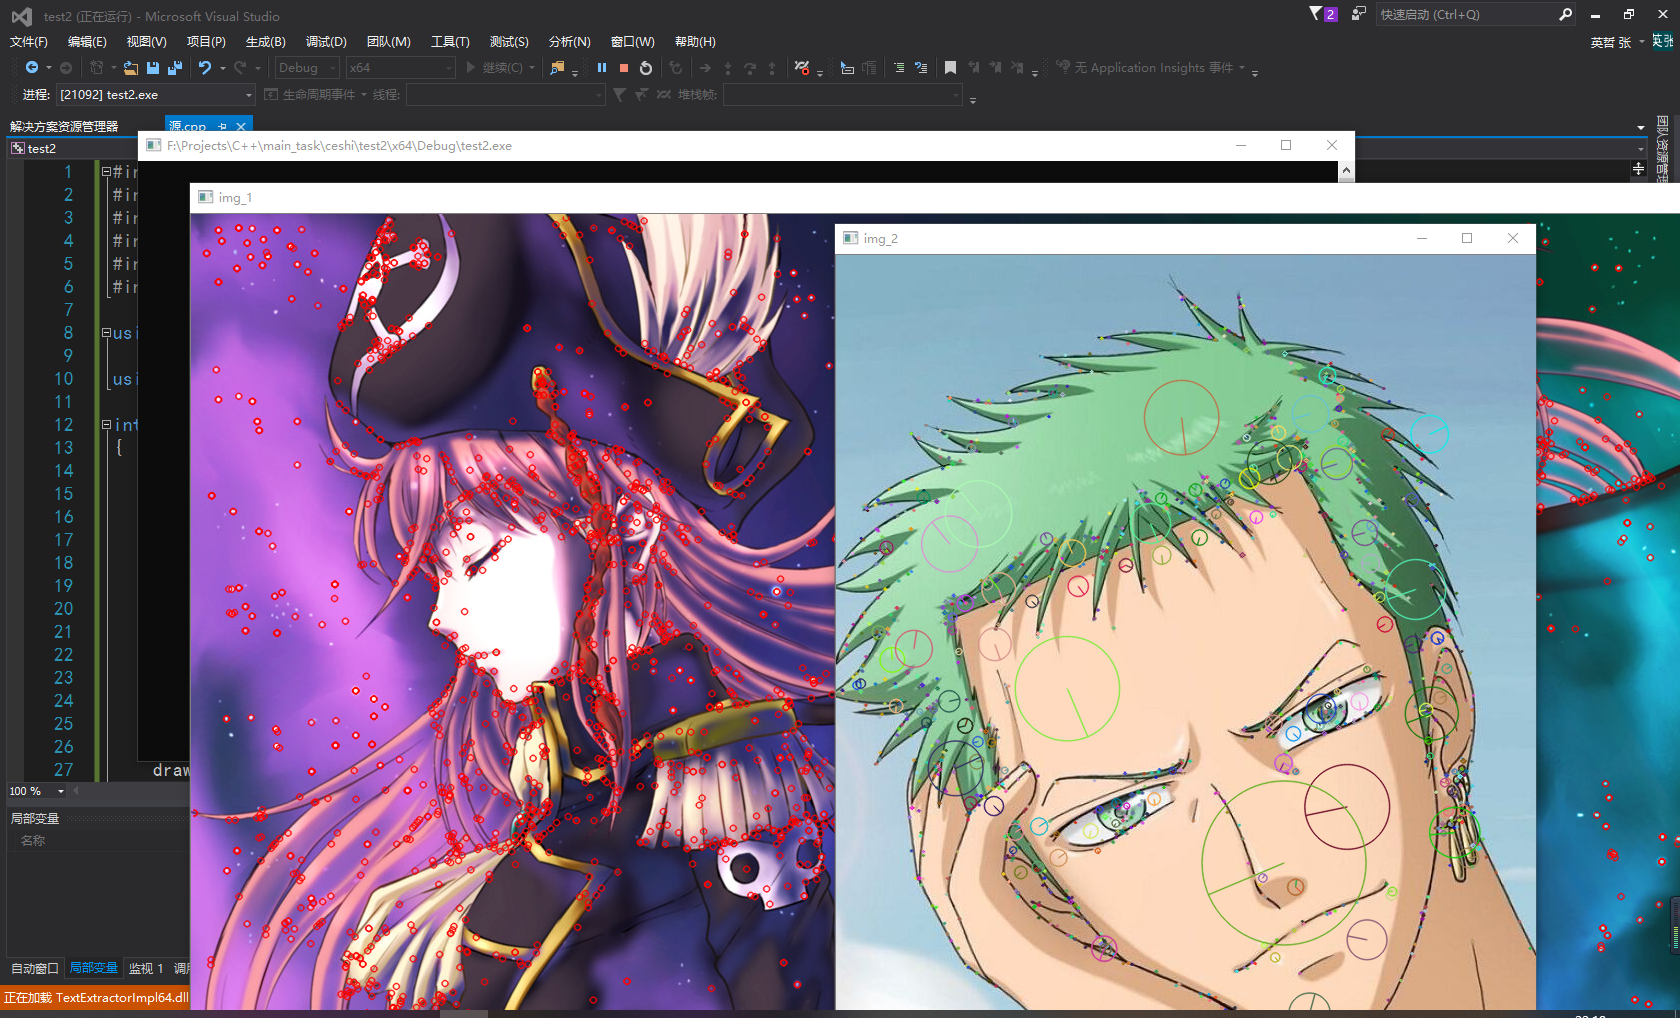Click the Step Out arrow icon
Viewport: 1680px width, 1018px height.
772,67
